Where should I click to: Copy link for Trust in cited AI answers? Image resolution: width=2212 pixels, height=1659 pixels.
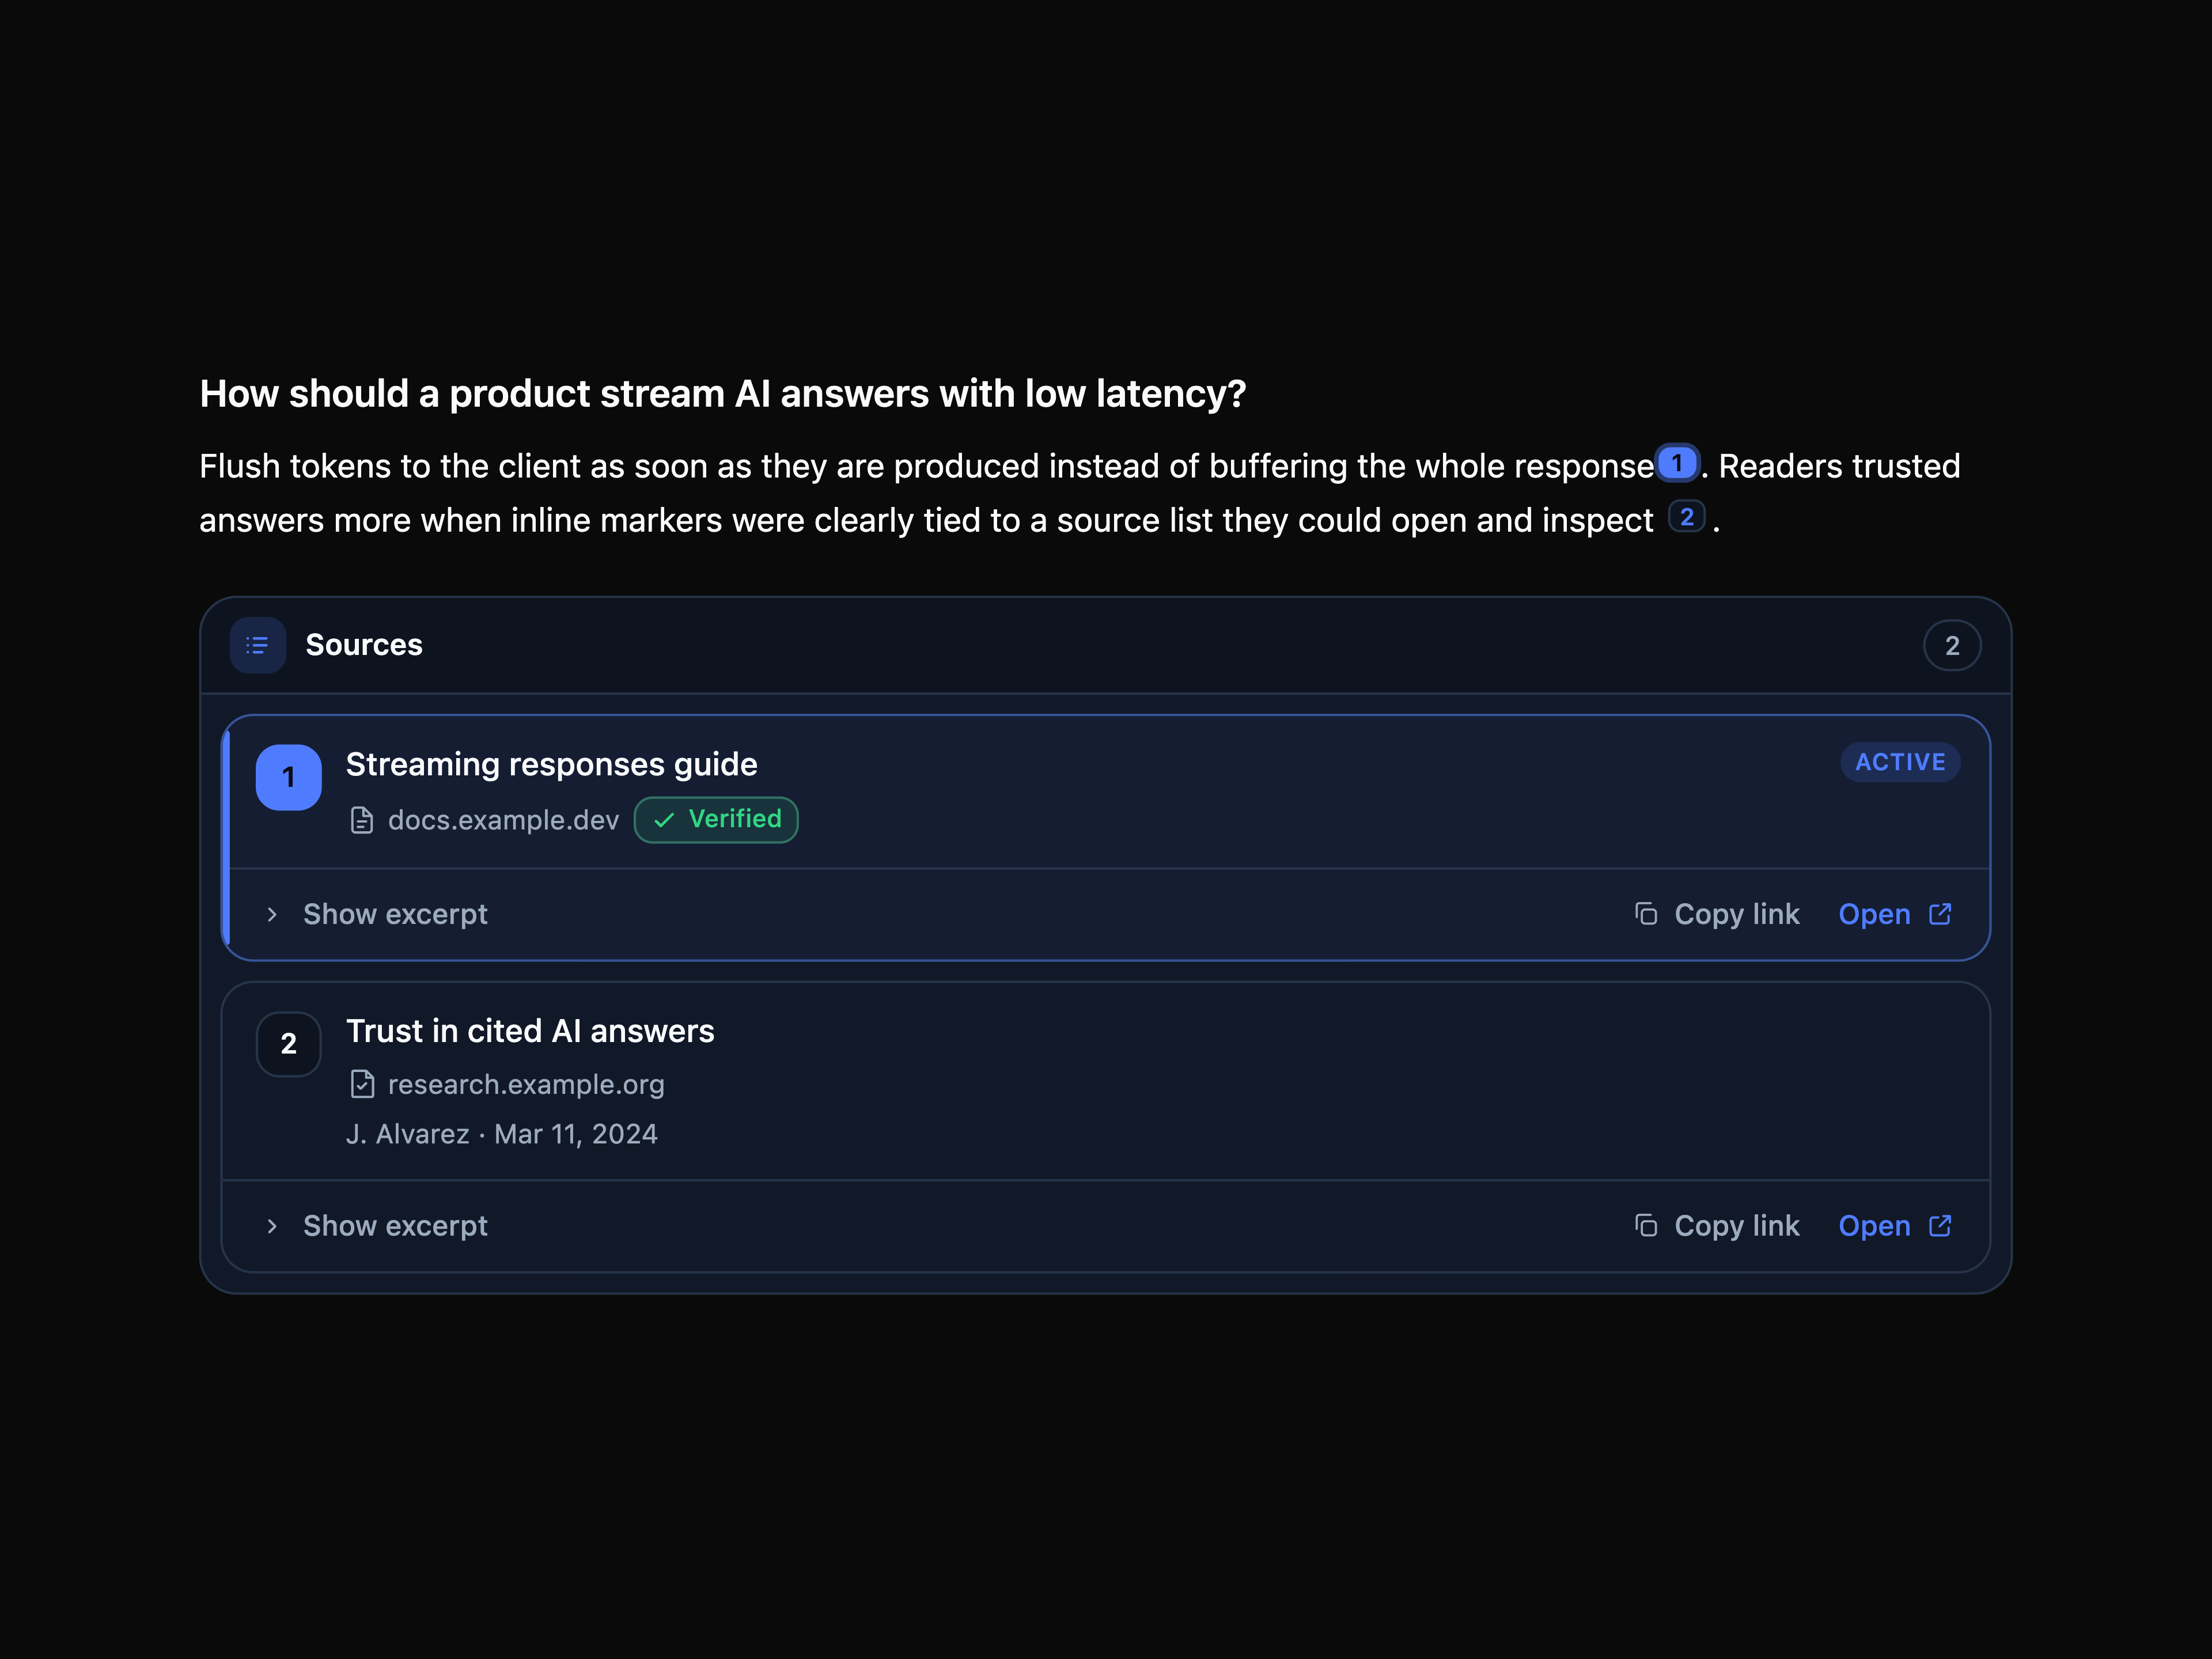tap(1716, 1226)
